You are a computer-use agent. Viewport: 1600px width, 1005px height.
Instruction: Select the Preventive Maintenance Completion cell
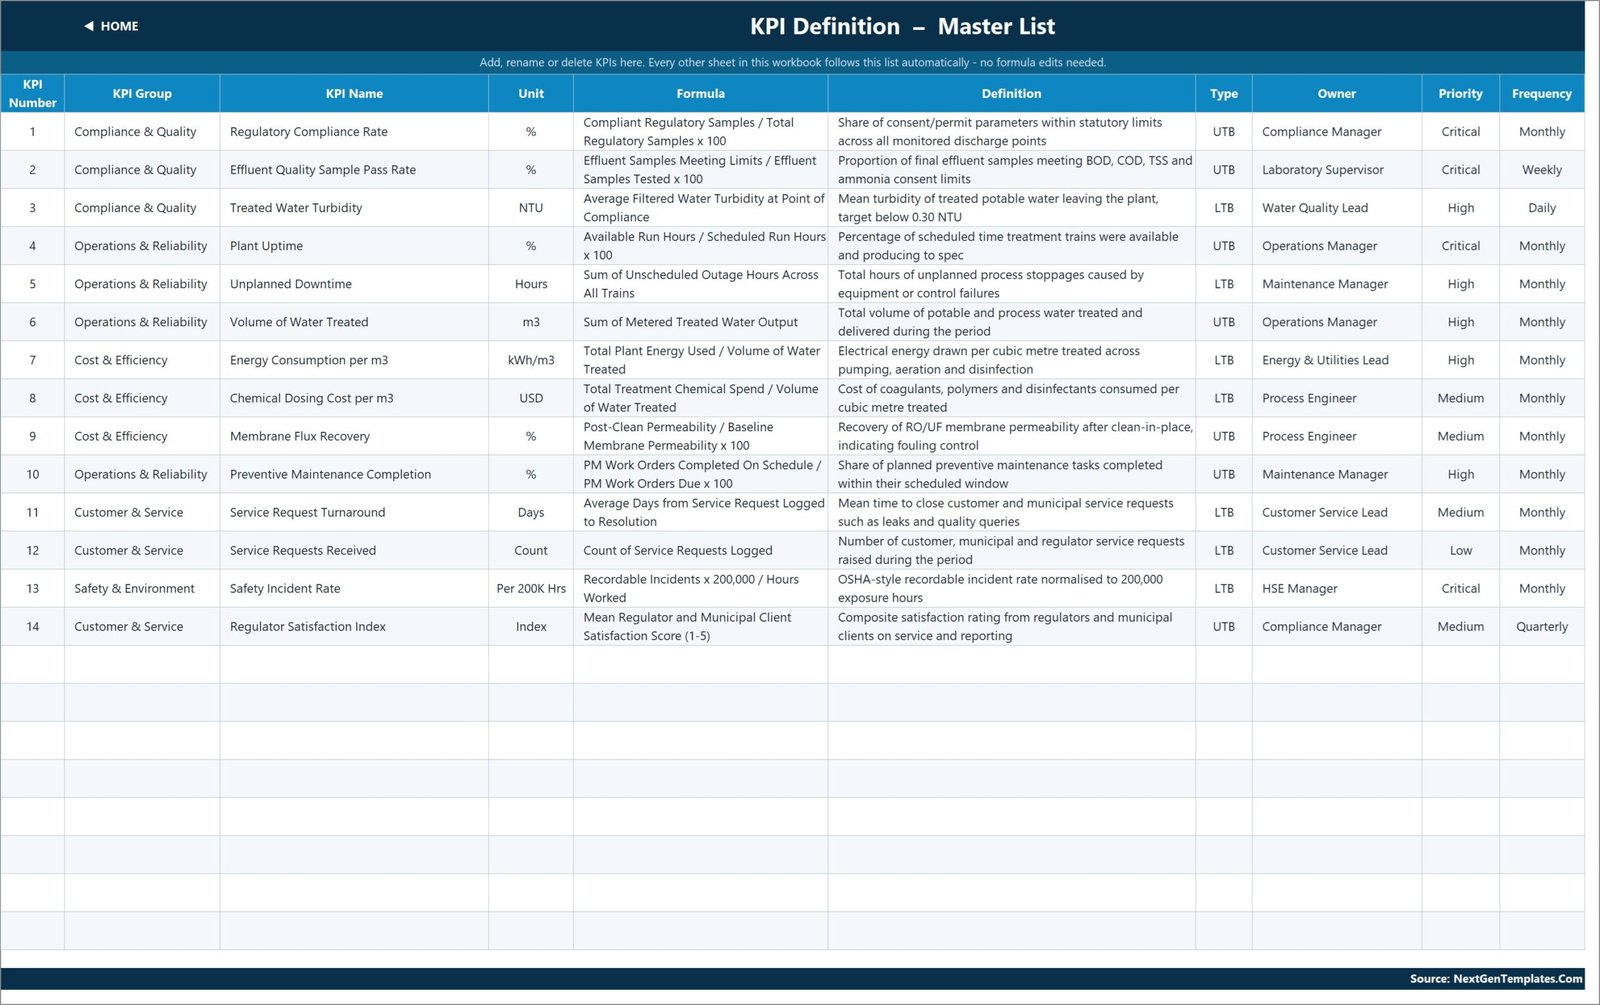pos(354,474)
